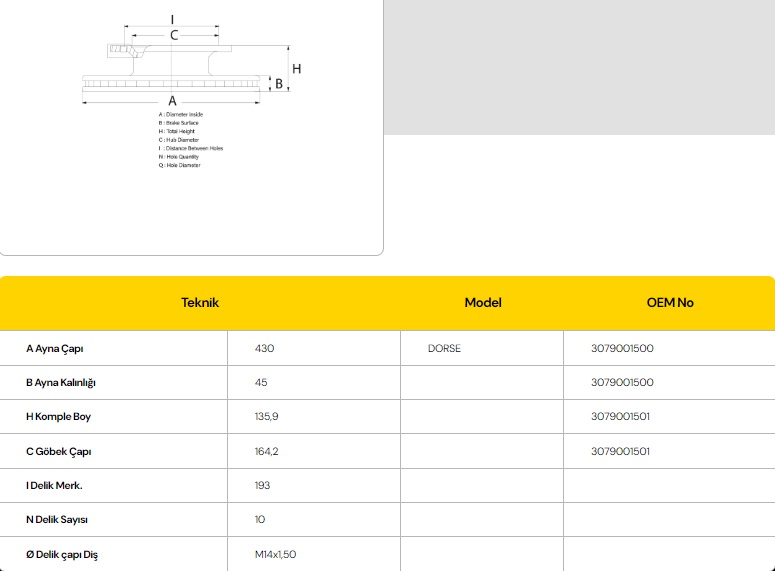Click the value 164,2

[x=266, y=451]
